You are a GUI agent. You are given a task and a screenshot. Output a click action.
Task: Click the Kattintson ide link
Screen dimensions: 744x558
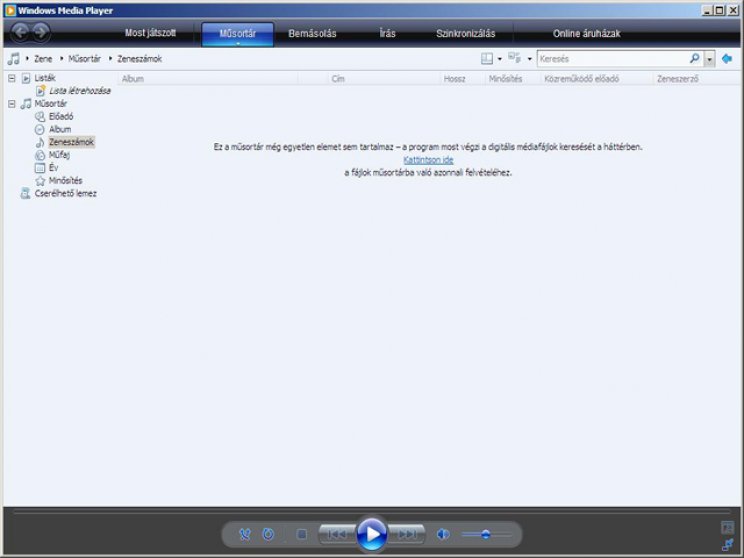pos(428,160)
